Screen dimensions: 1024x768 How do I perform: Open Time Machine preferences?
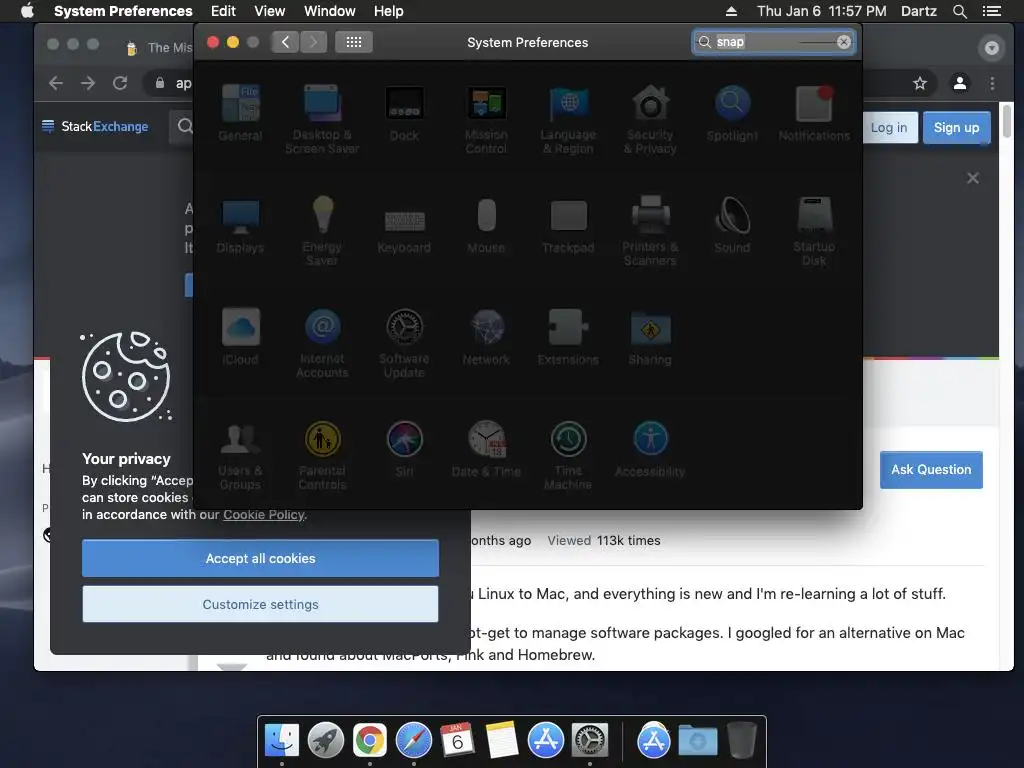point(568,455)
